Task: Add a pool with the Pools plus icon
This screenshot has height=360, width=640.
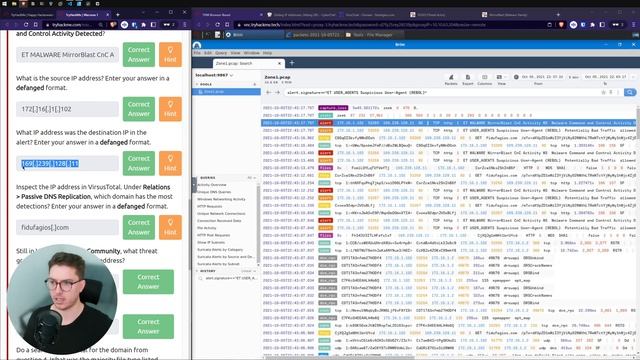Action: click(255, 84)
